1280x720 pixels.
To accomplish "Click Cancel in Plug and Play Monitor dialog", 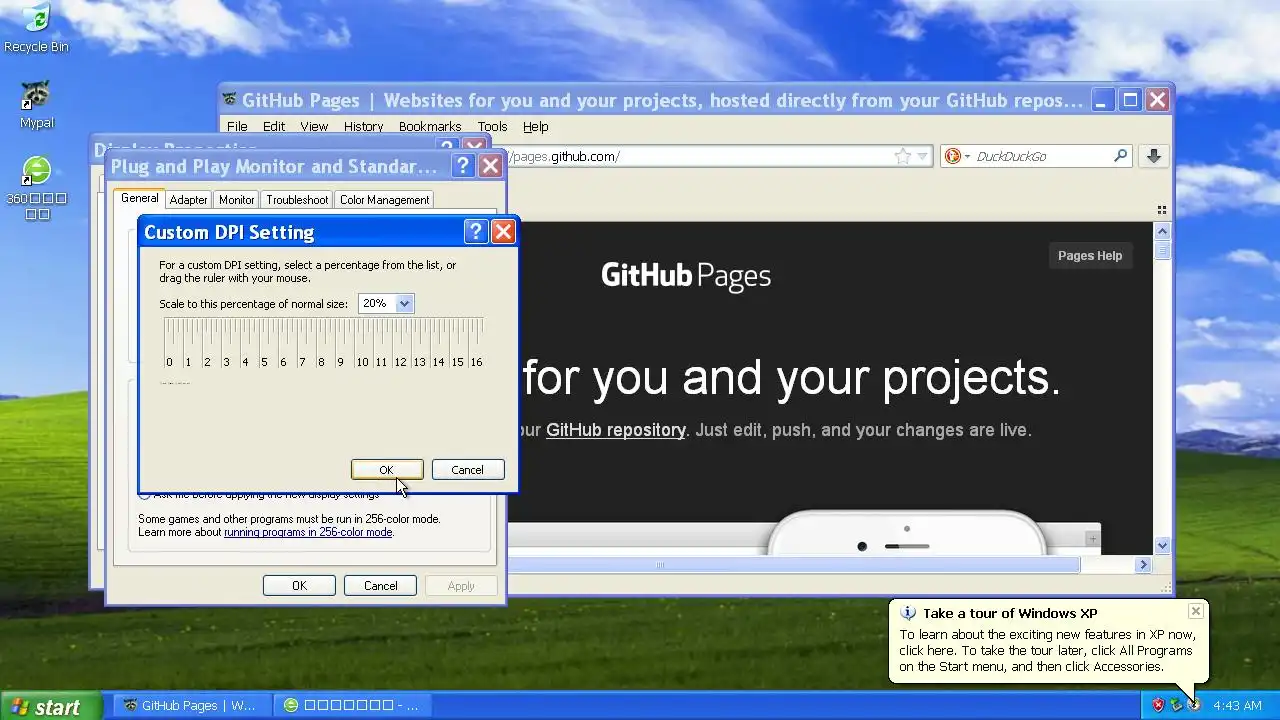I will 380,586.
